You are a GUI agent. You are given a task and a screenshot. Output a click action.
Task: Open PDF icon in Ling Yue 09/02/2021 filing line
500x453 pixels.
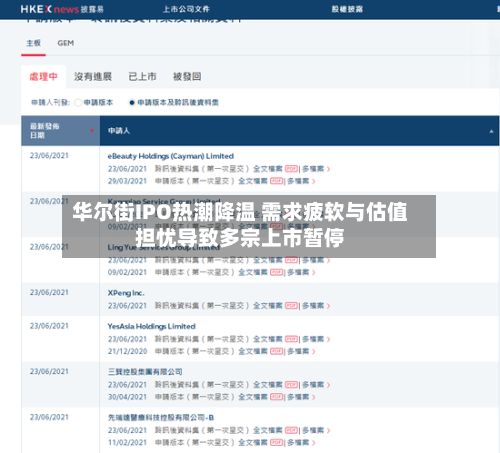click(x=277, y=272)
